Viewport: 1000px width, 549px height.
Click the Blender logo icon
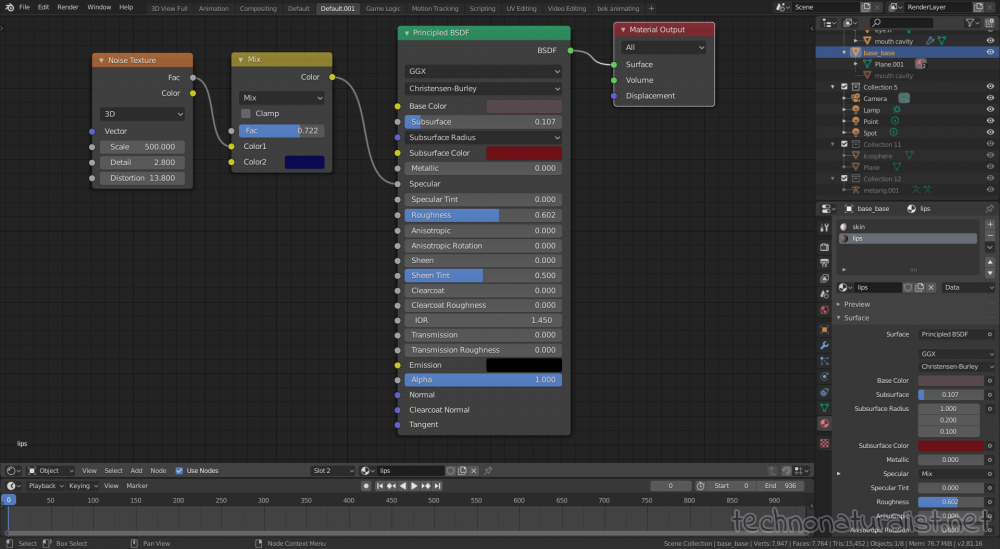pos(9,8)
